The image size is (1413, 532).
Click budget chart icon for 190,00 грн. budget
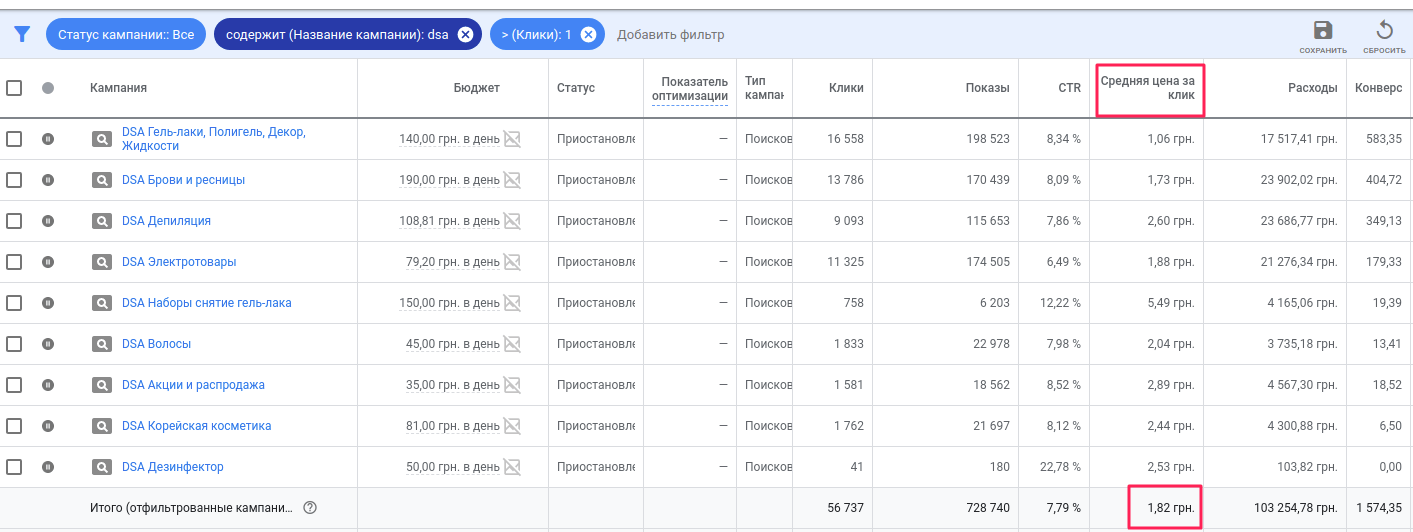click(x=512, y=180)
